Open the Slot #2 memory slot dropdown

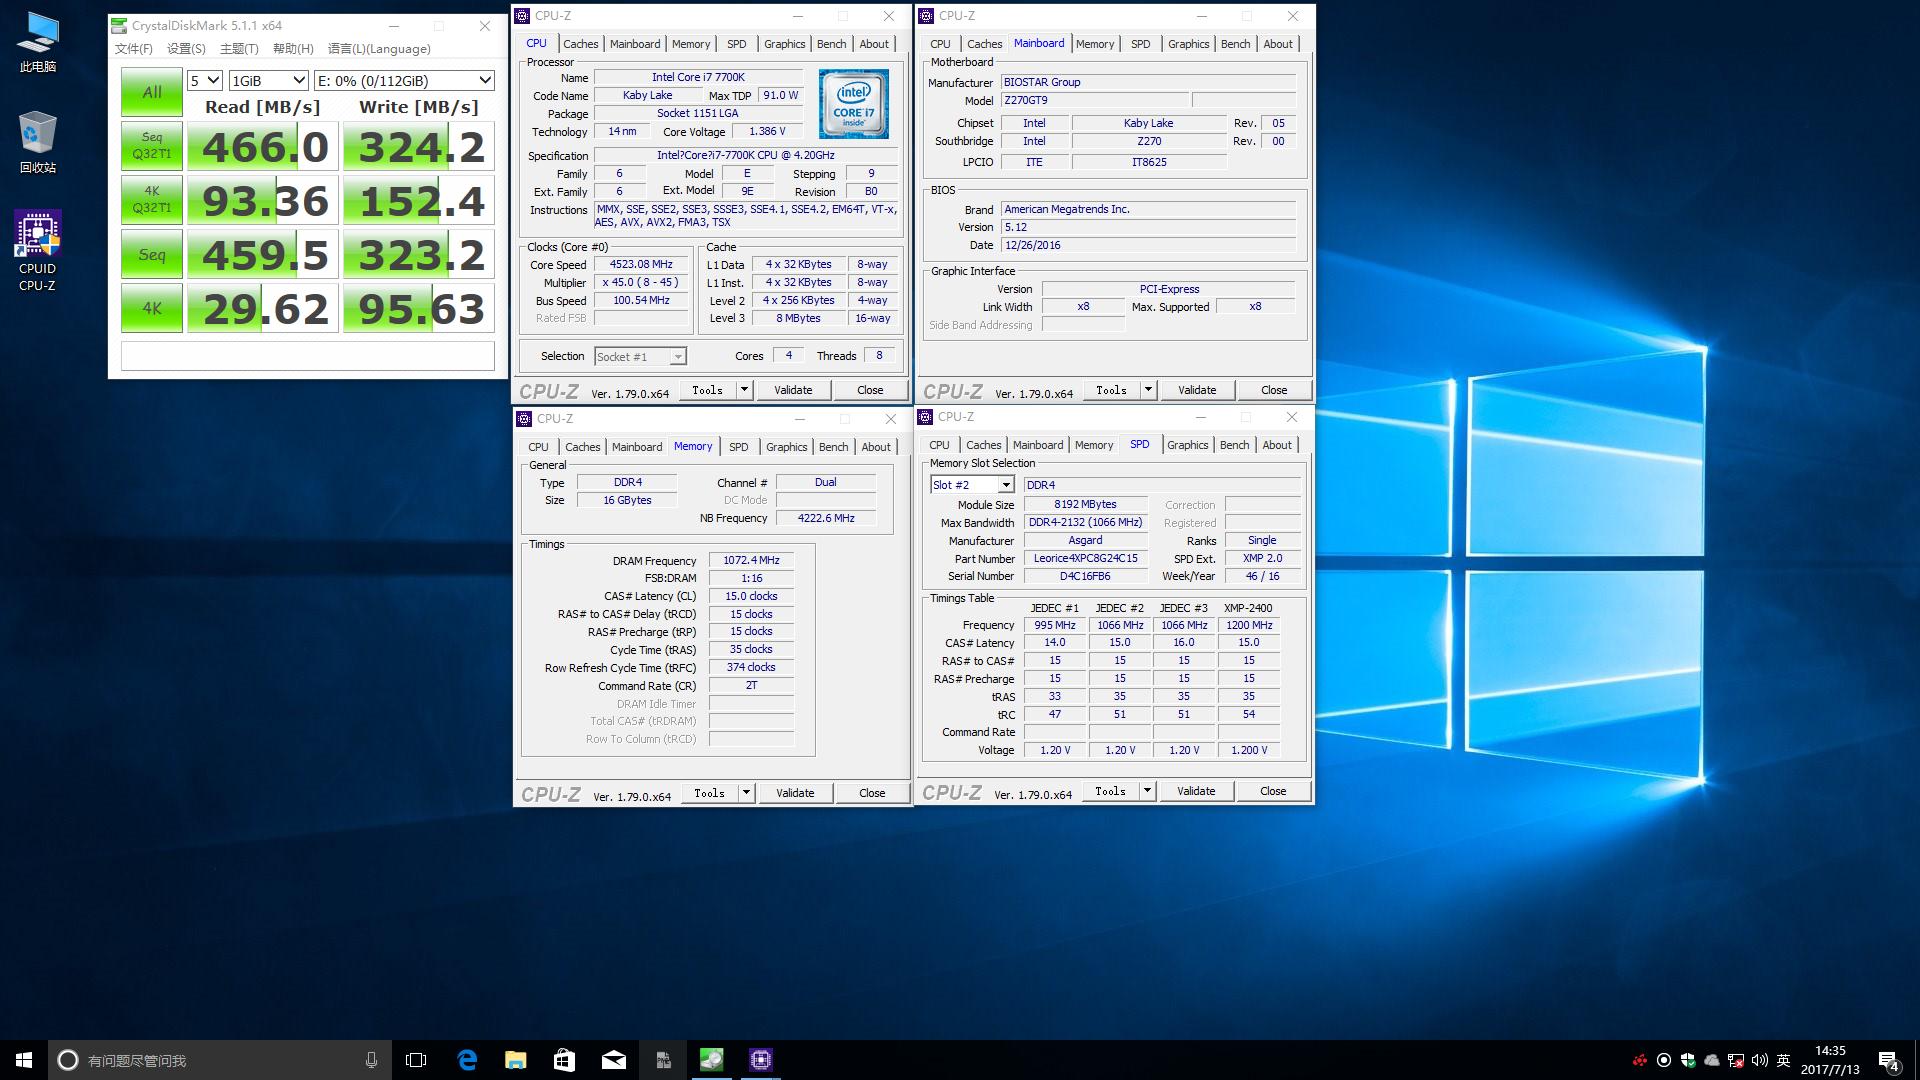[x=972, y=485]
